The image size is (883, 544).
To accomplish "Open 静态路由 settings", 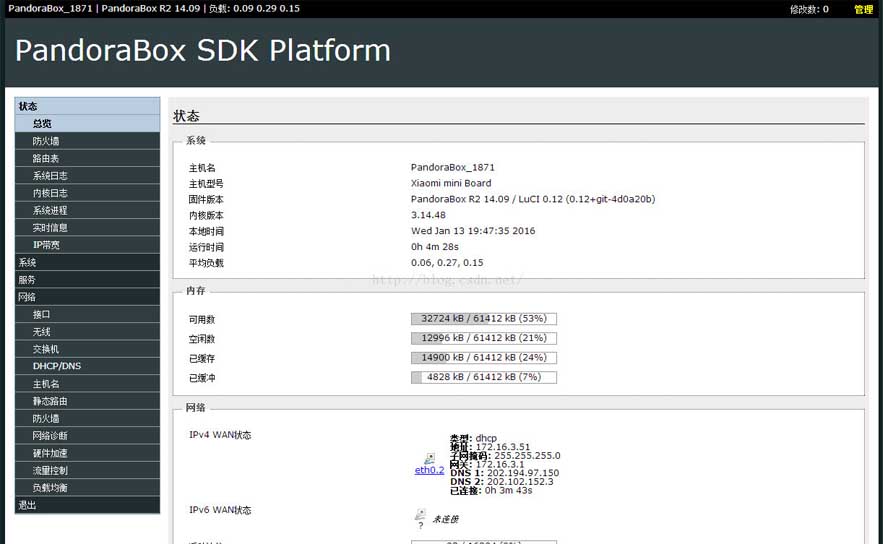I will coord(87,401).
